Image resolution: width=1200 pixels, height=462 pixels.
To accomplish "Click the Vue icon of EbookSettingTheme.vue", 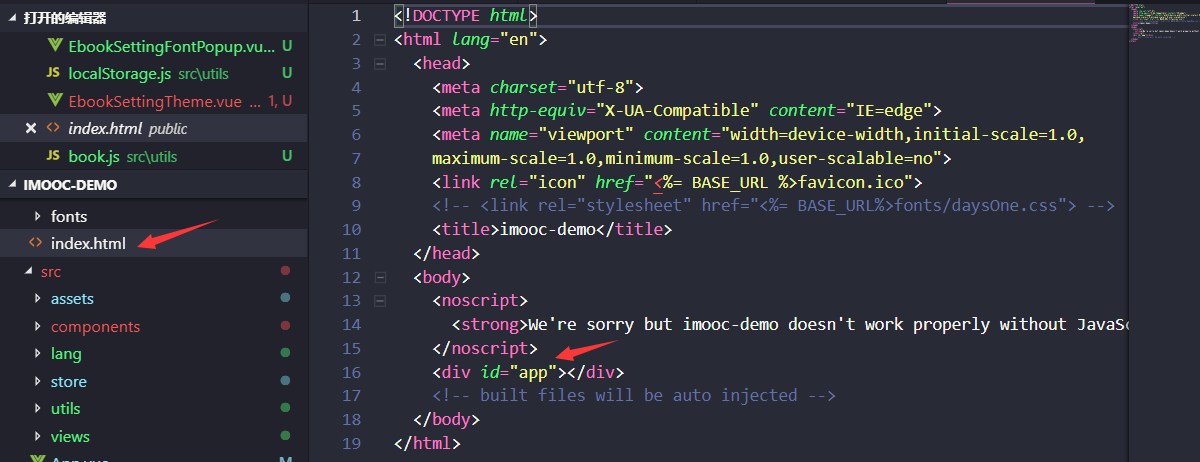I will 54,101.
